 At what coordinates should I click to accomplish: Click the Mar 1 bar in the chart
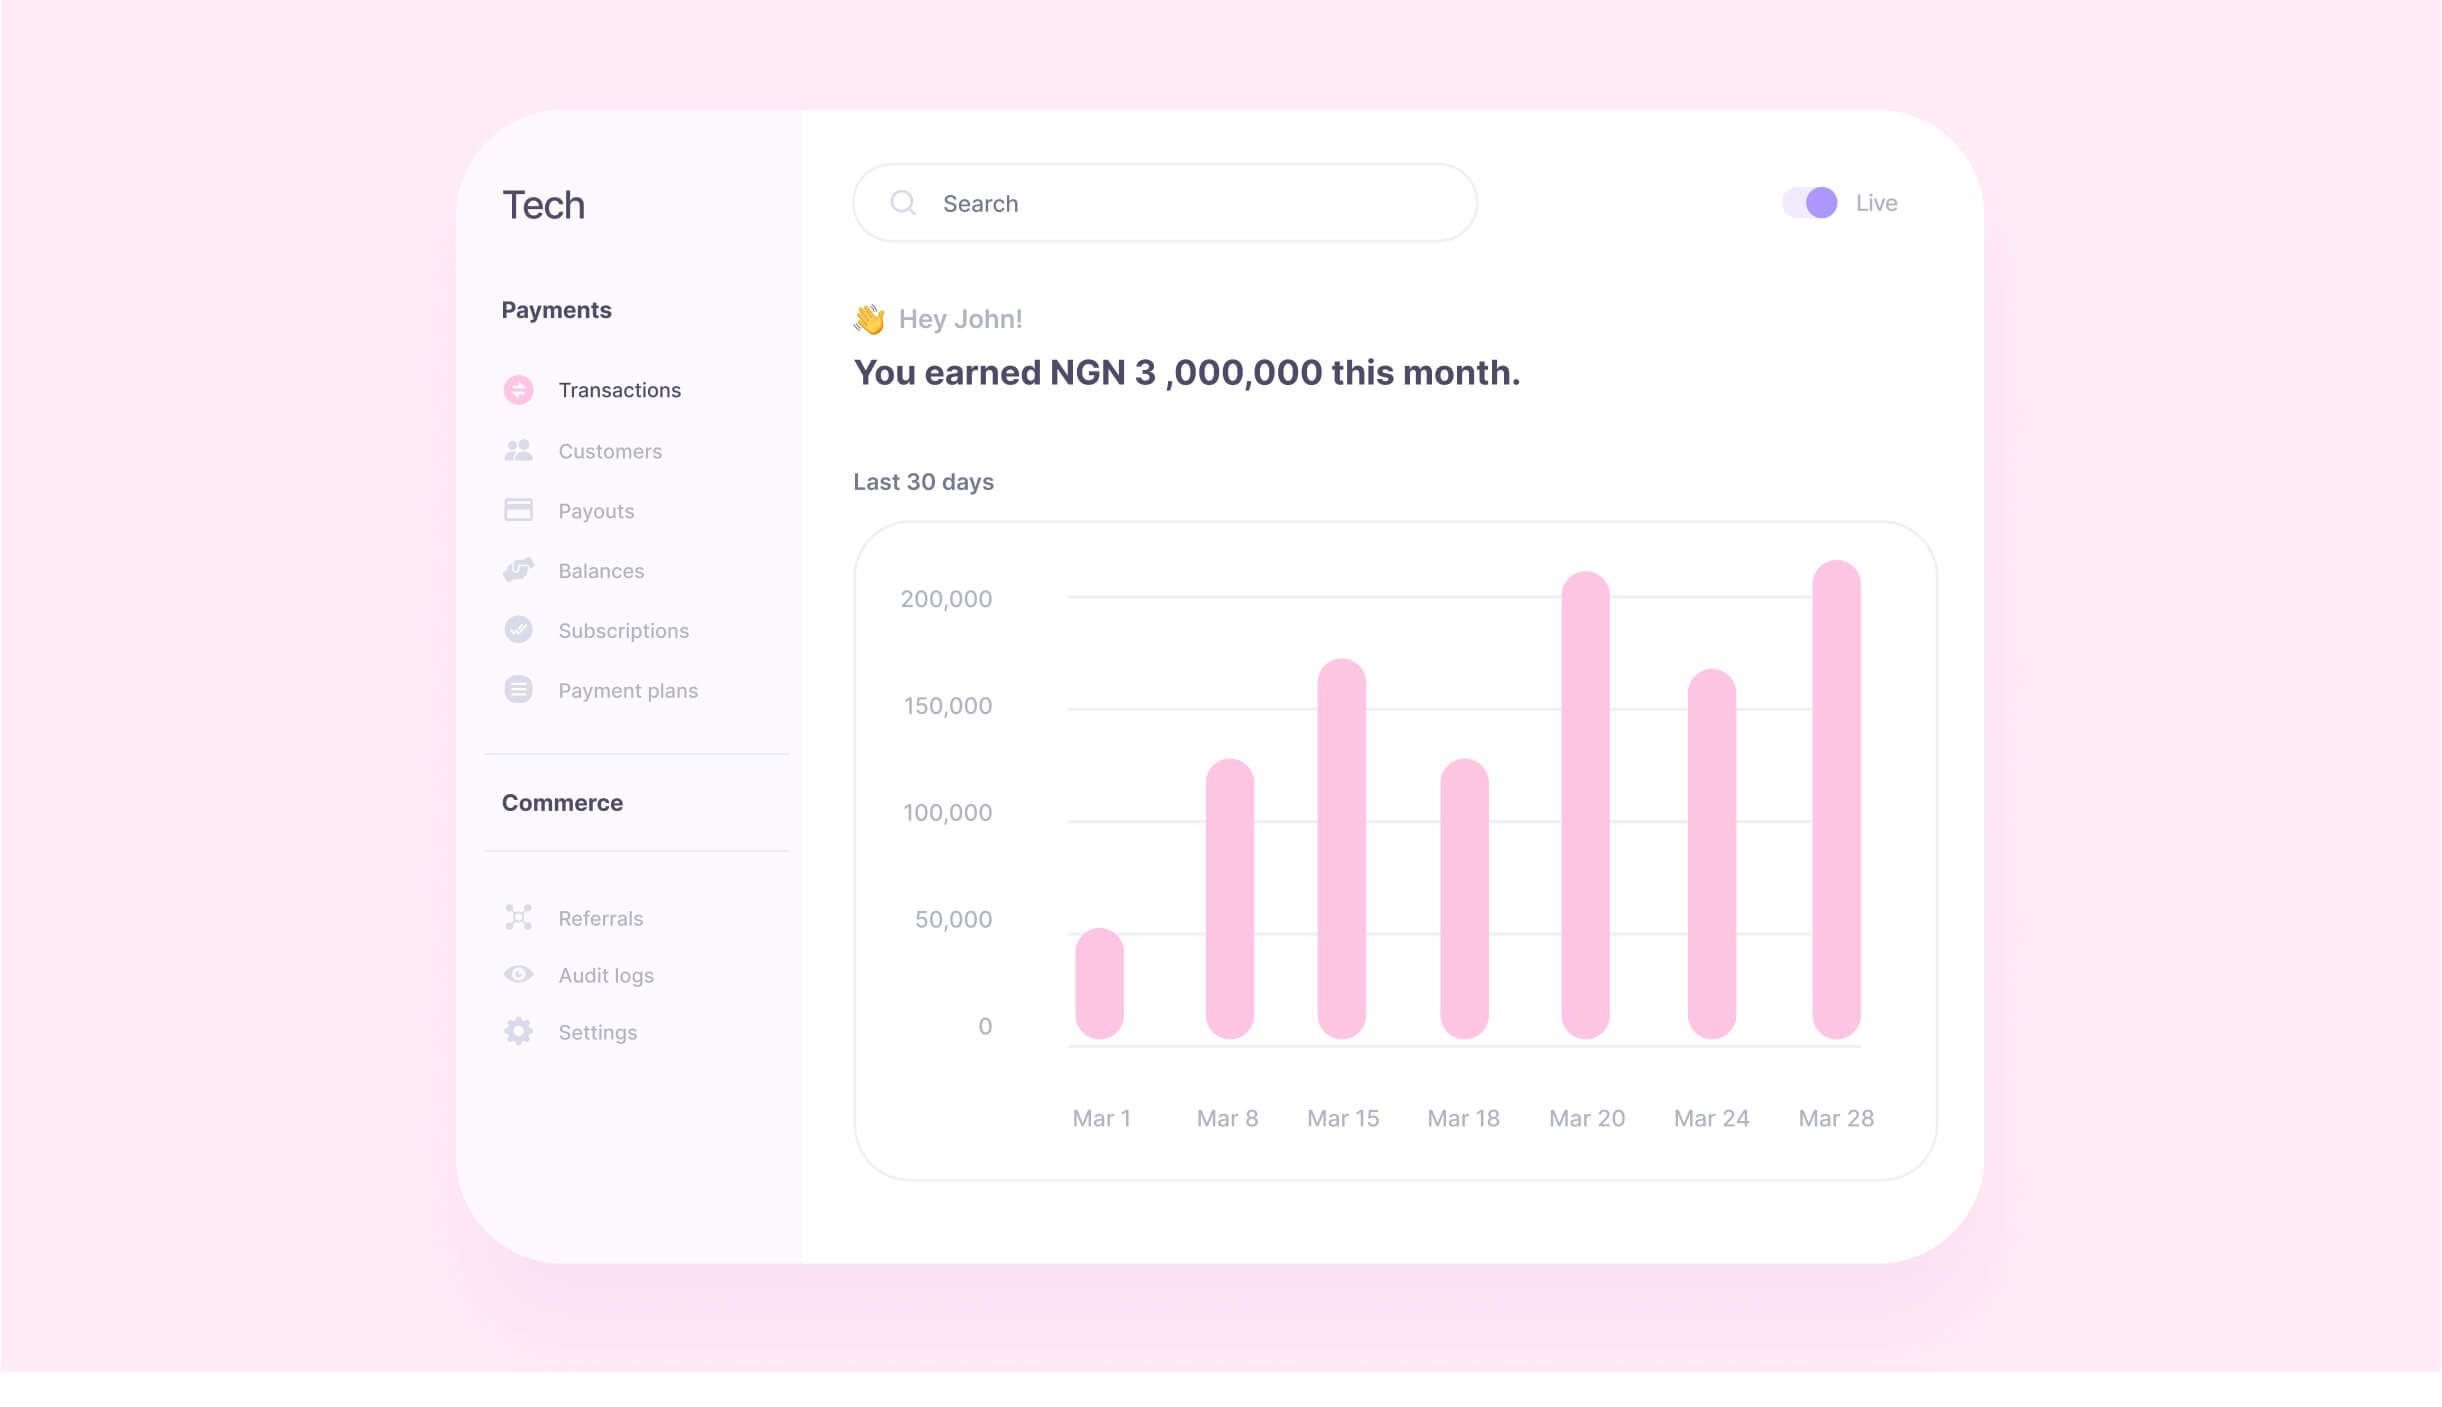[1100, 985]
